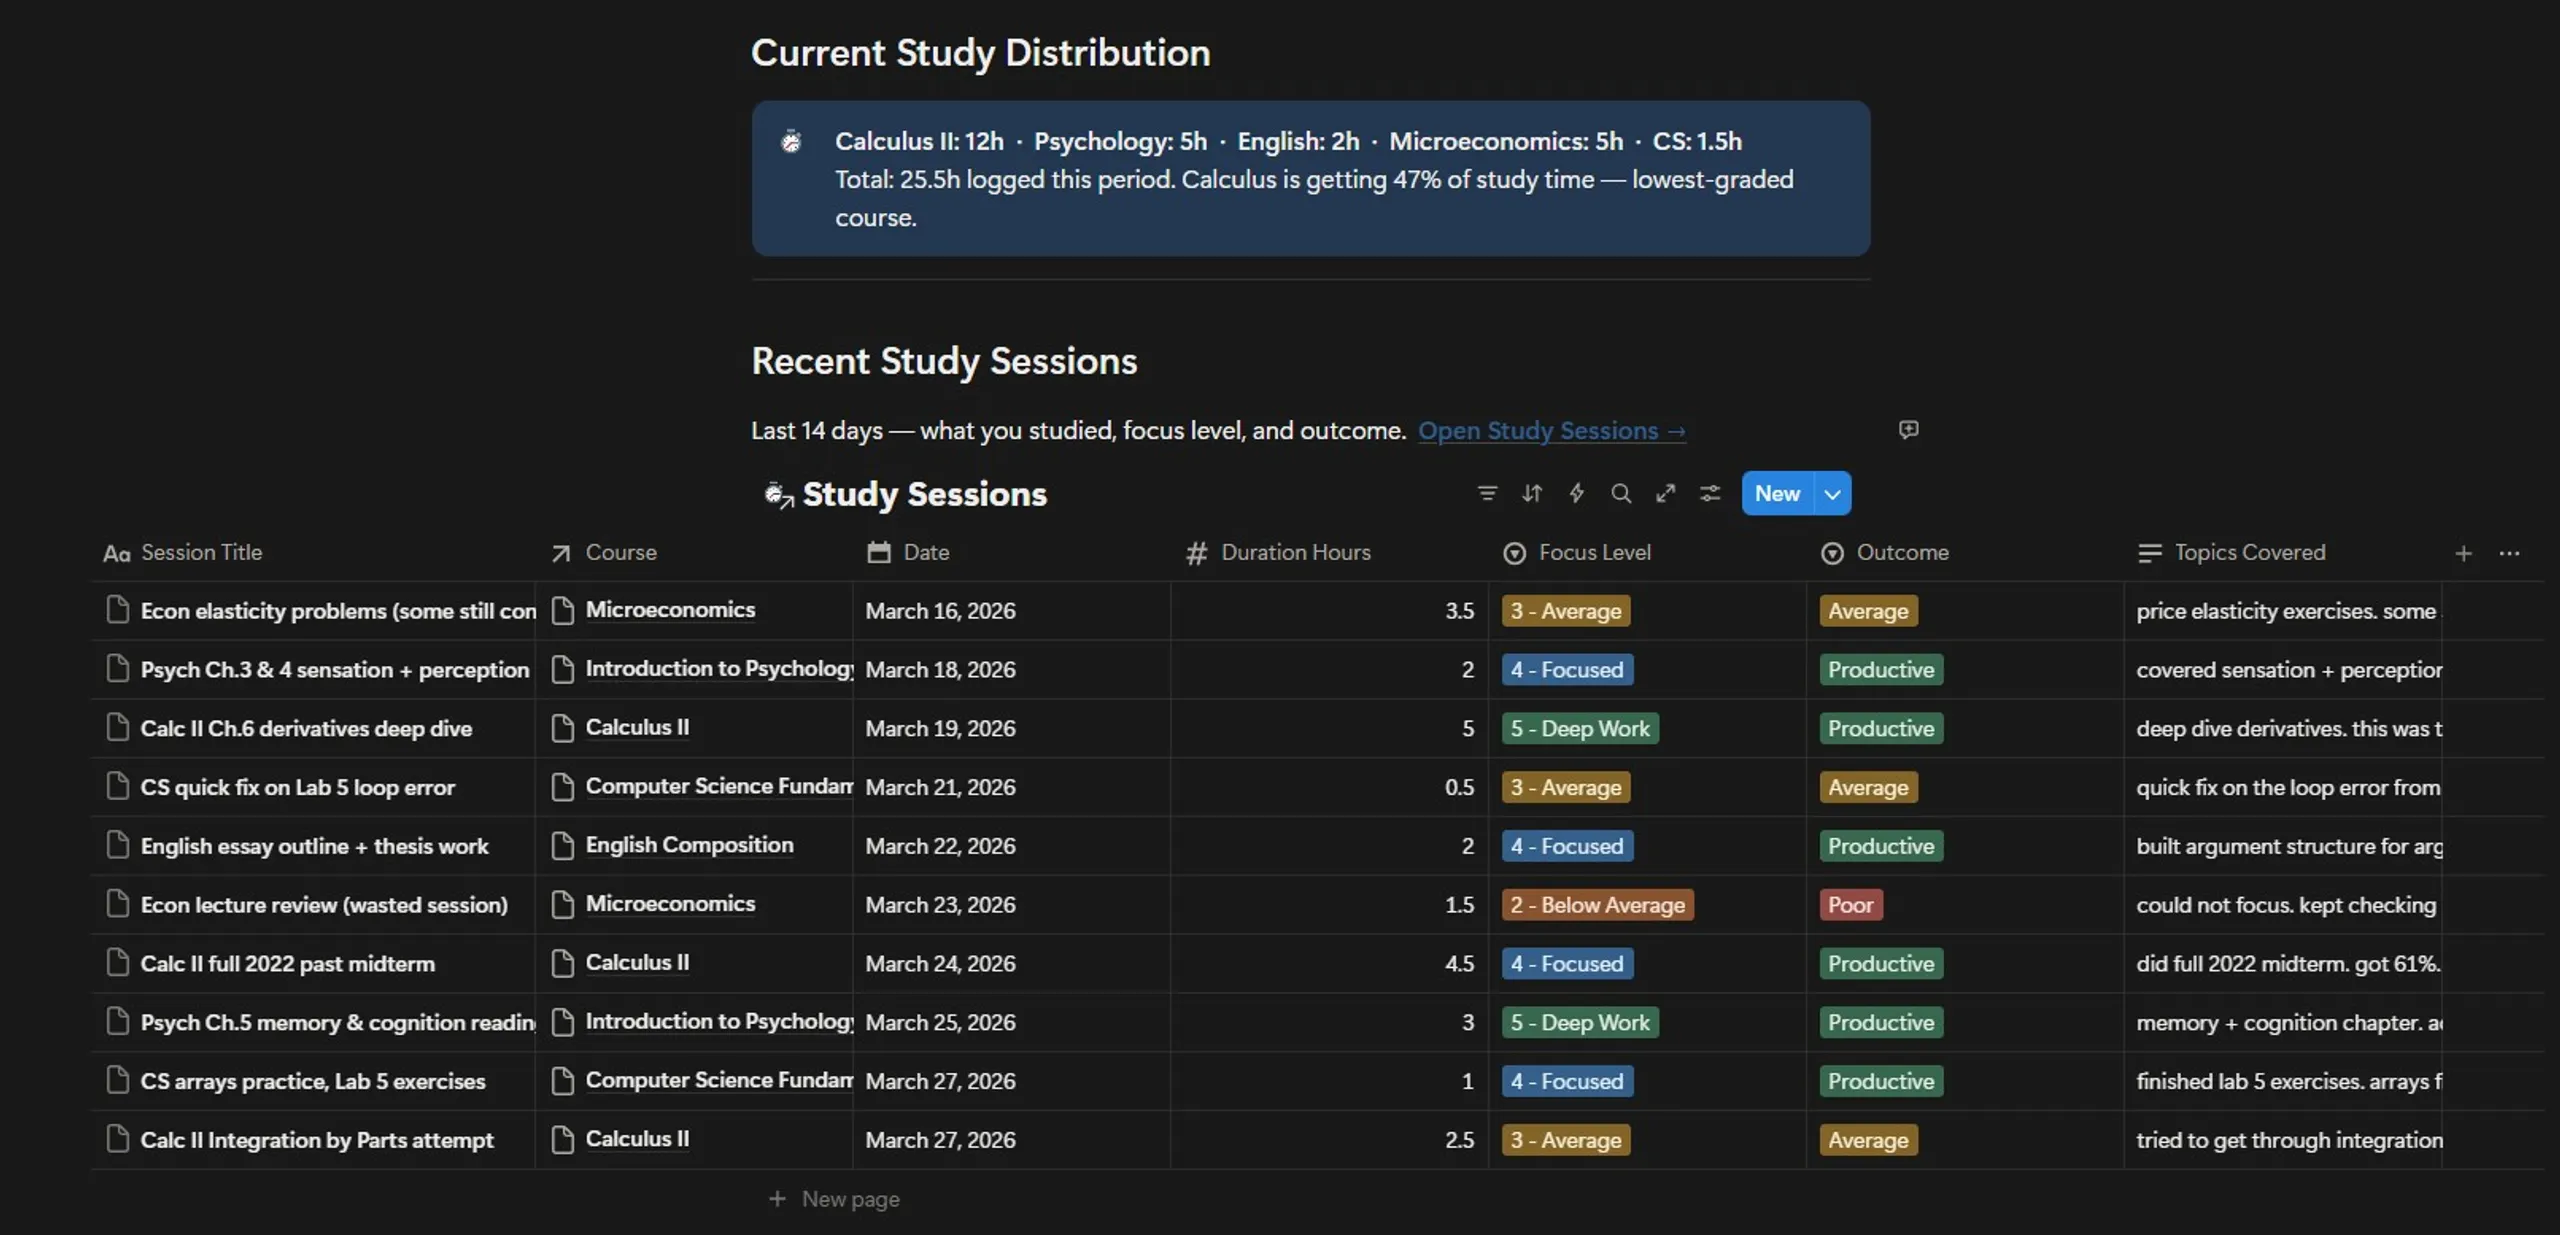Open CS quick fix on Lab 5 loop error

[x=298, y=787]
